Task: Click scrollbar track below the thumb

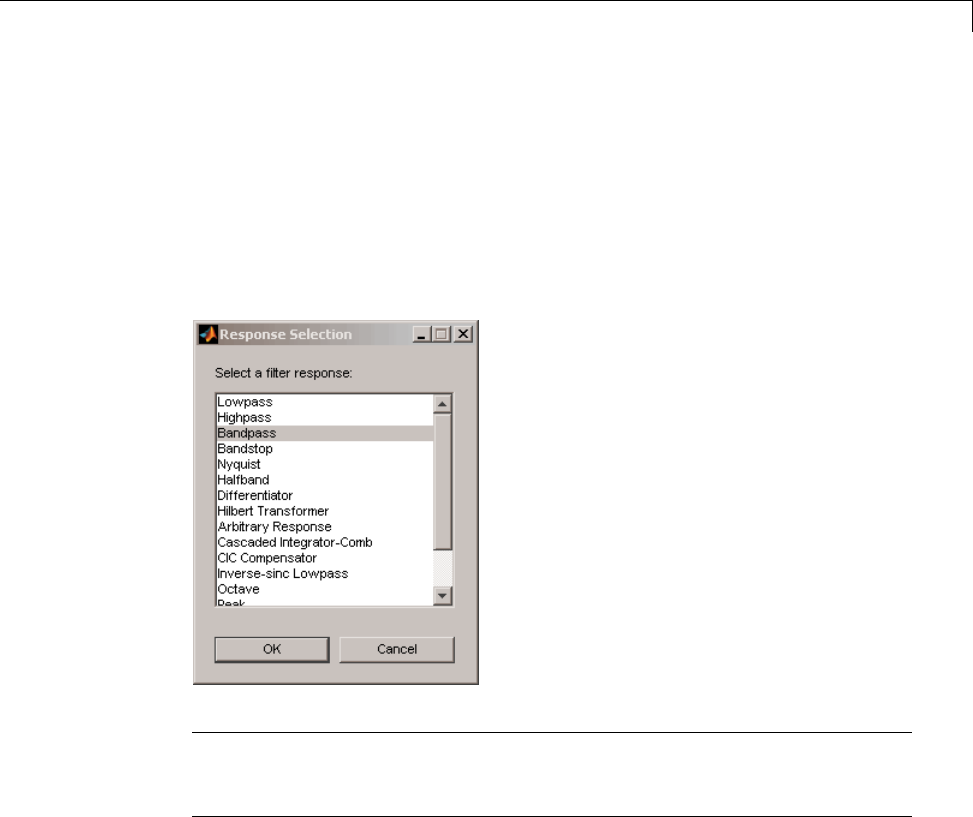Action: pos(442,568)
